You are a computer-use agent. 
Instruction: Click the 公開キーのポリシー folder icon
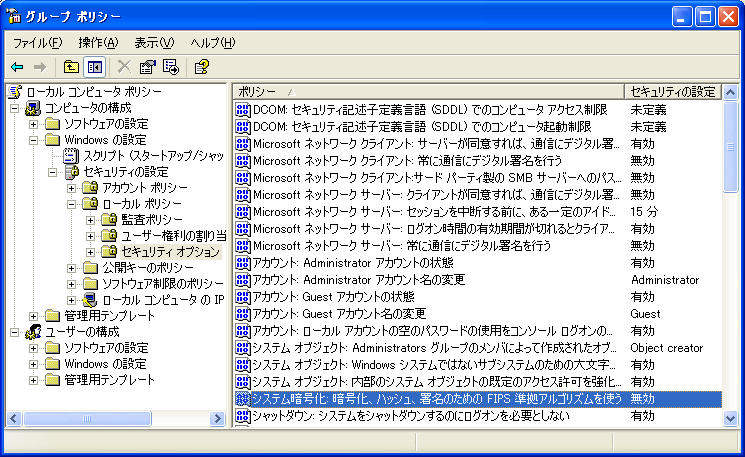[x=90, y=268]
